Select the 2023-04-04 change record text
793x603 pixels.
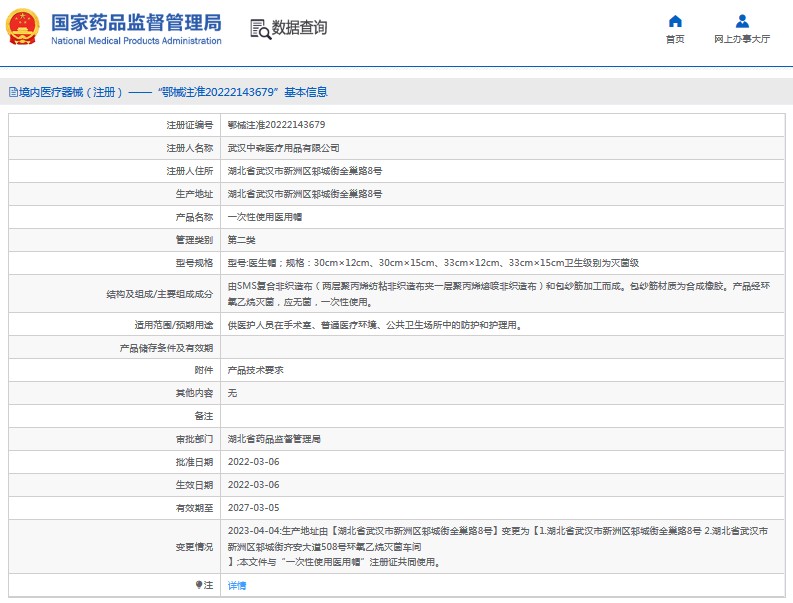click(x=498, y=546)
